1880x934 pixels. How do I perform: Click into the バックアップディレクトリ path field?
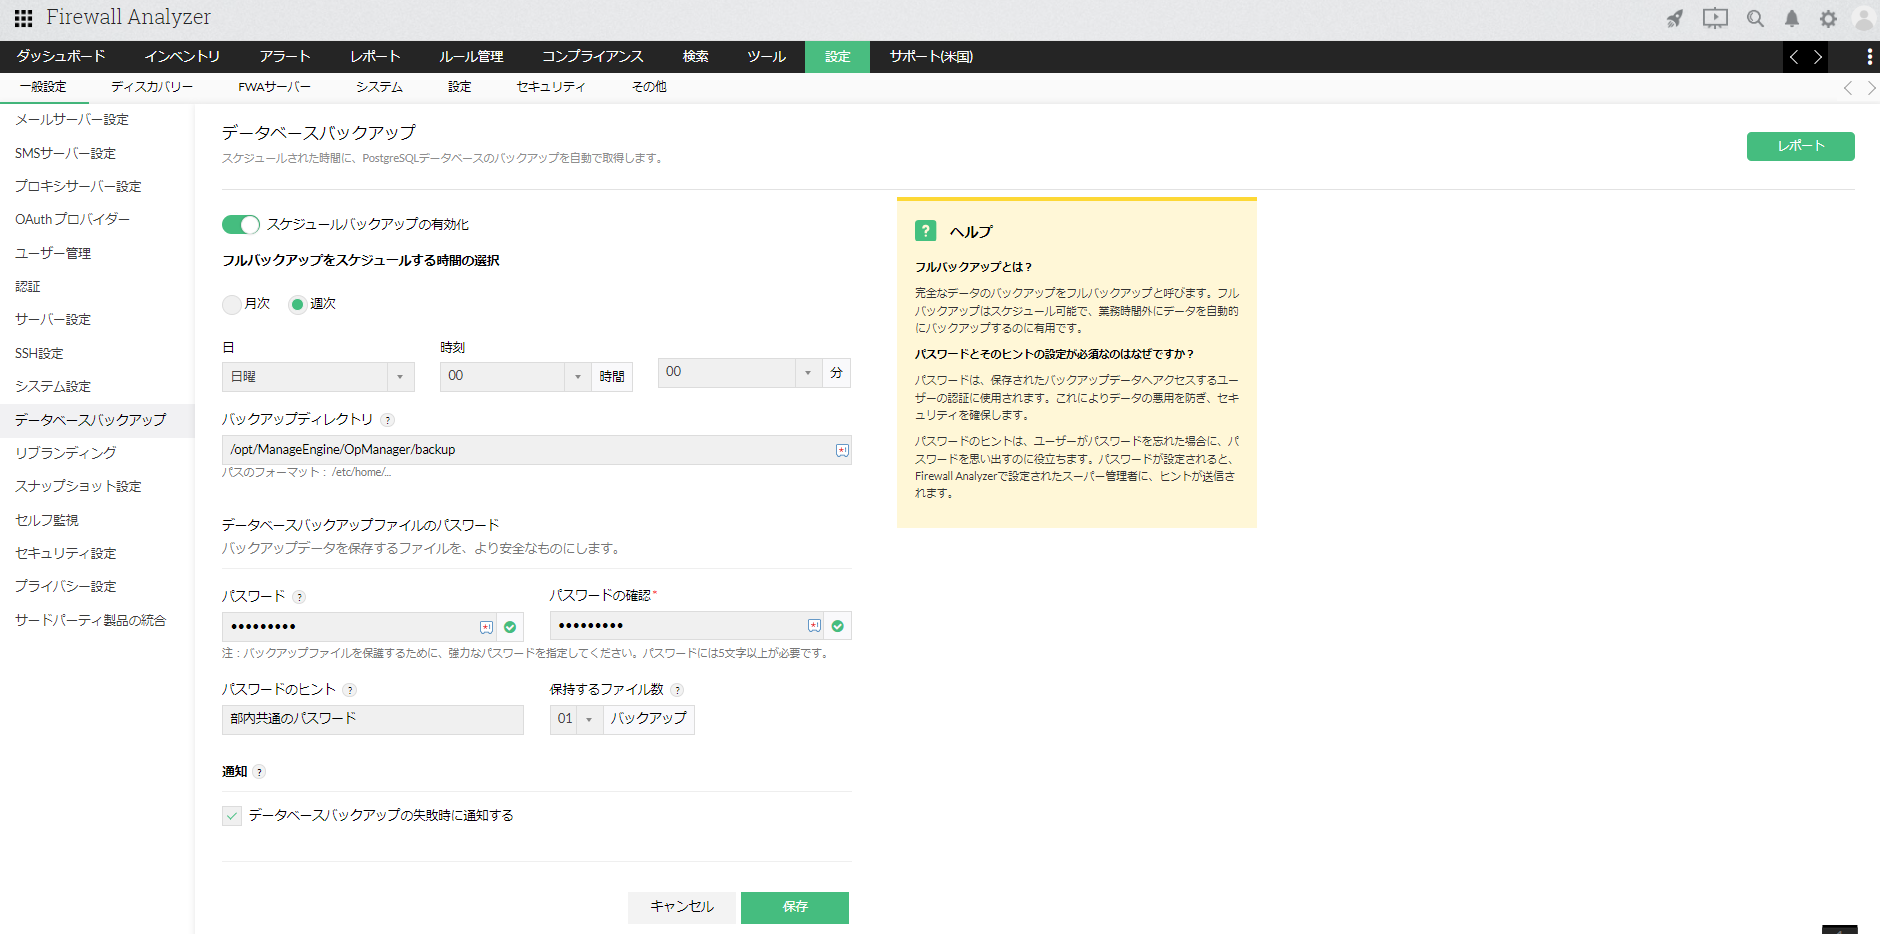[x=525, y=450]
